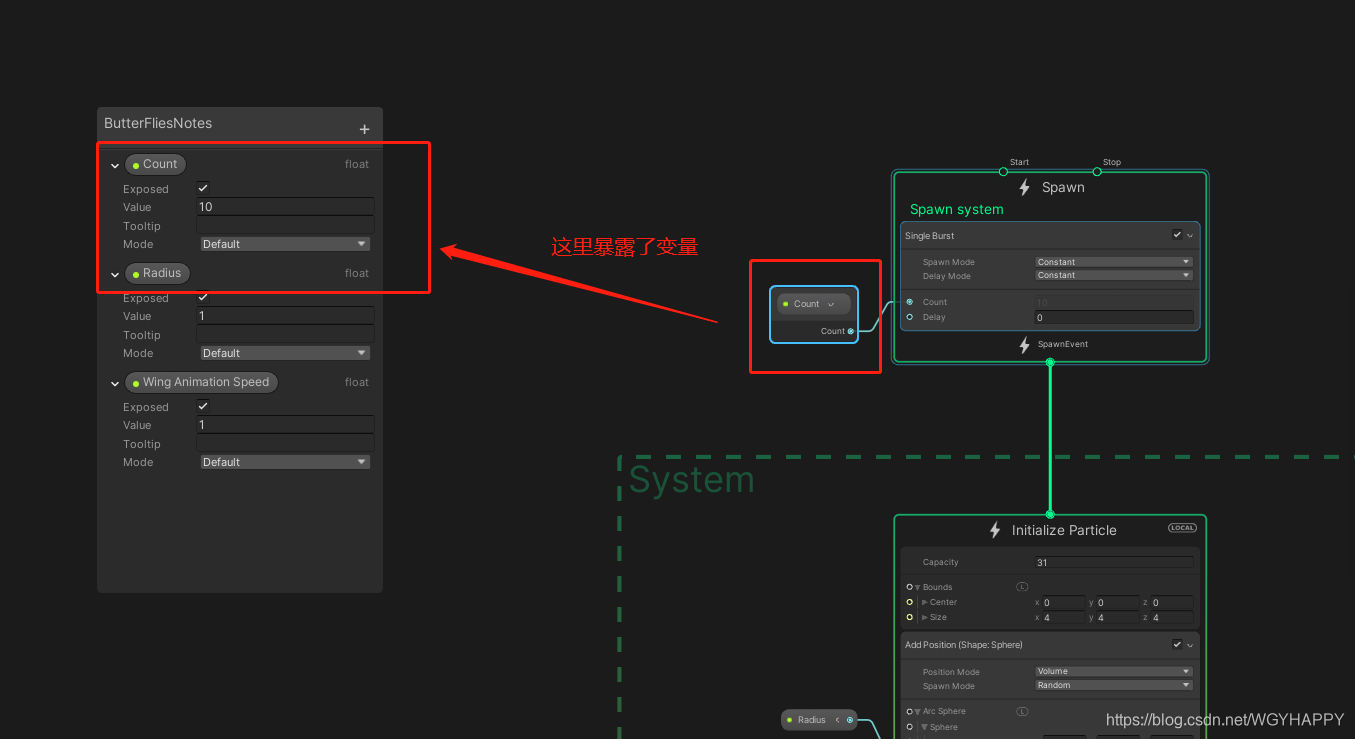Disable the Single Burst block checkbox
Viewport: 1355px width, 739px height.
pyautogui.click(x=1177, y=236)
